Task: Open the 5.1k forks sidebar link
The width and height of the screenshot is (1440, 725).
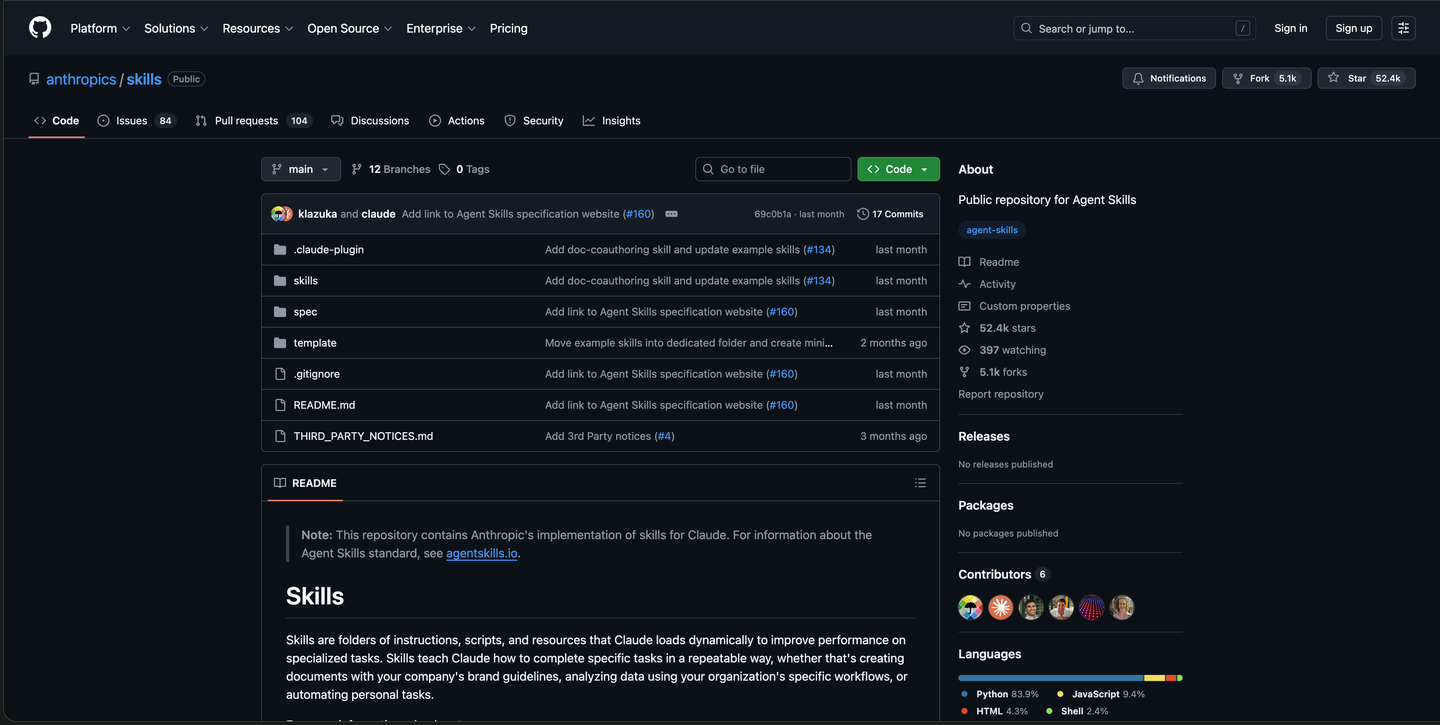Action: pos(993,372)
